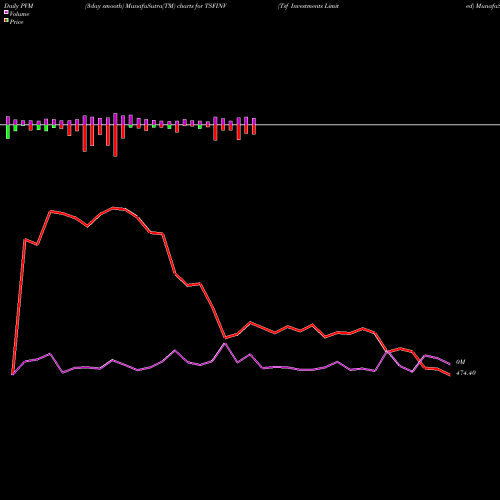This screenshot has height=500, width=500.
Task: Click the 'Price' legend label
Action: pos(17,22)
